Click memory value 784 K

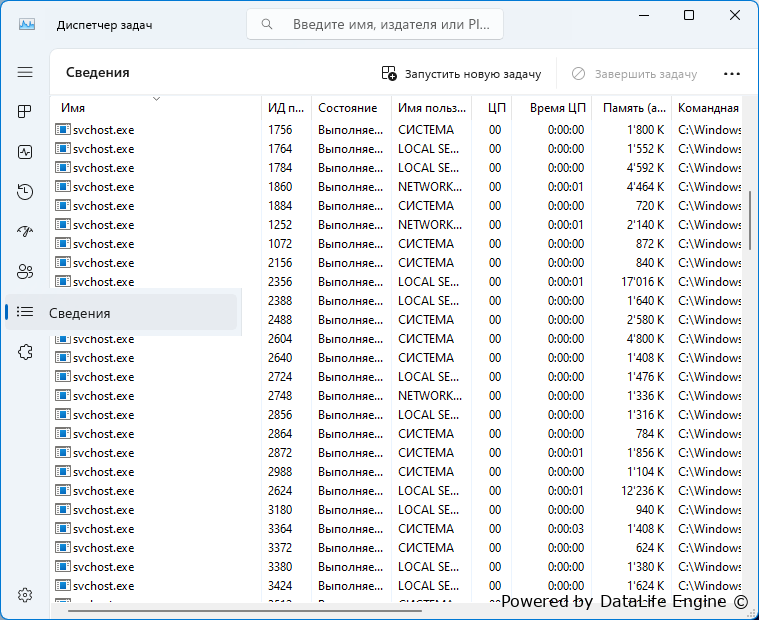pos(650,434)
